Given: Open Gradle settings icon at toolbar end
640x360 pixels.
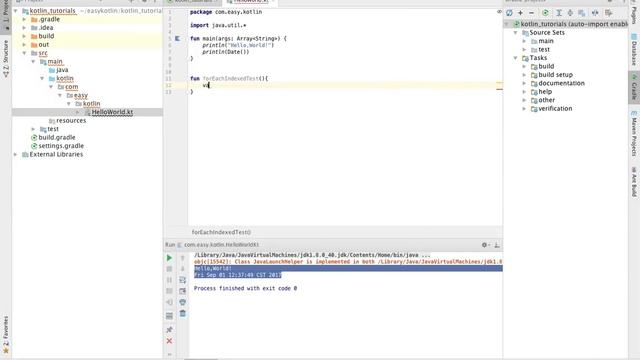Looking at the screenshot, I should point(609,13).
